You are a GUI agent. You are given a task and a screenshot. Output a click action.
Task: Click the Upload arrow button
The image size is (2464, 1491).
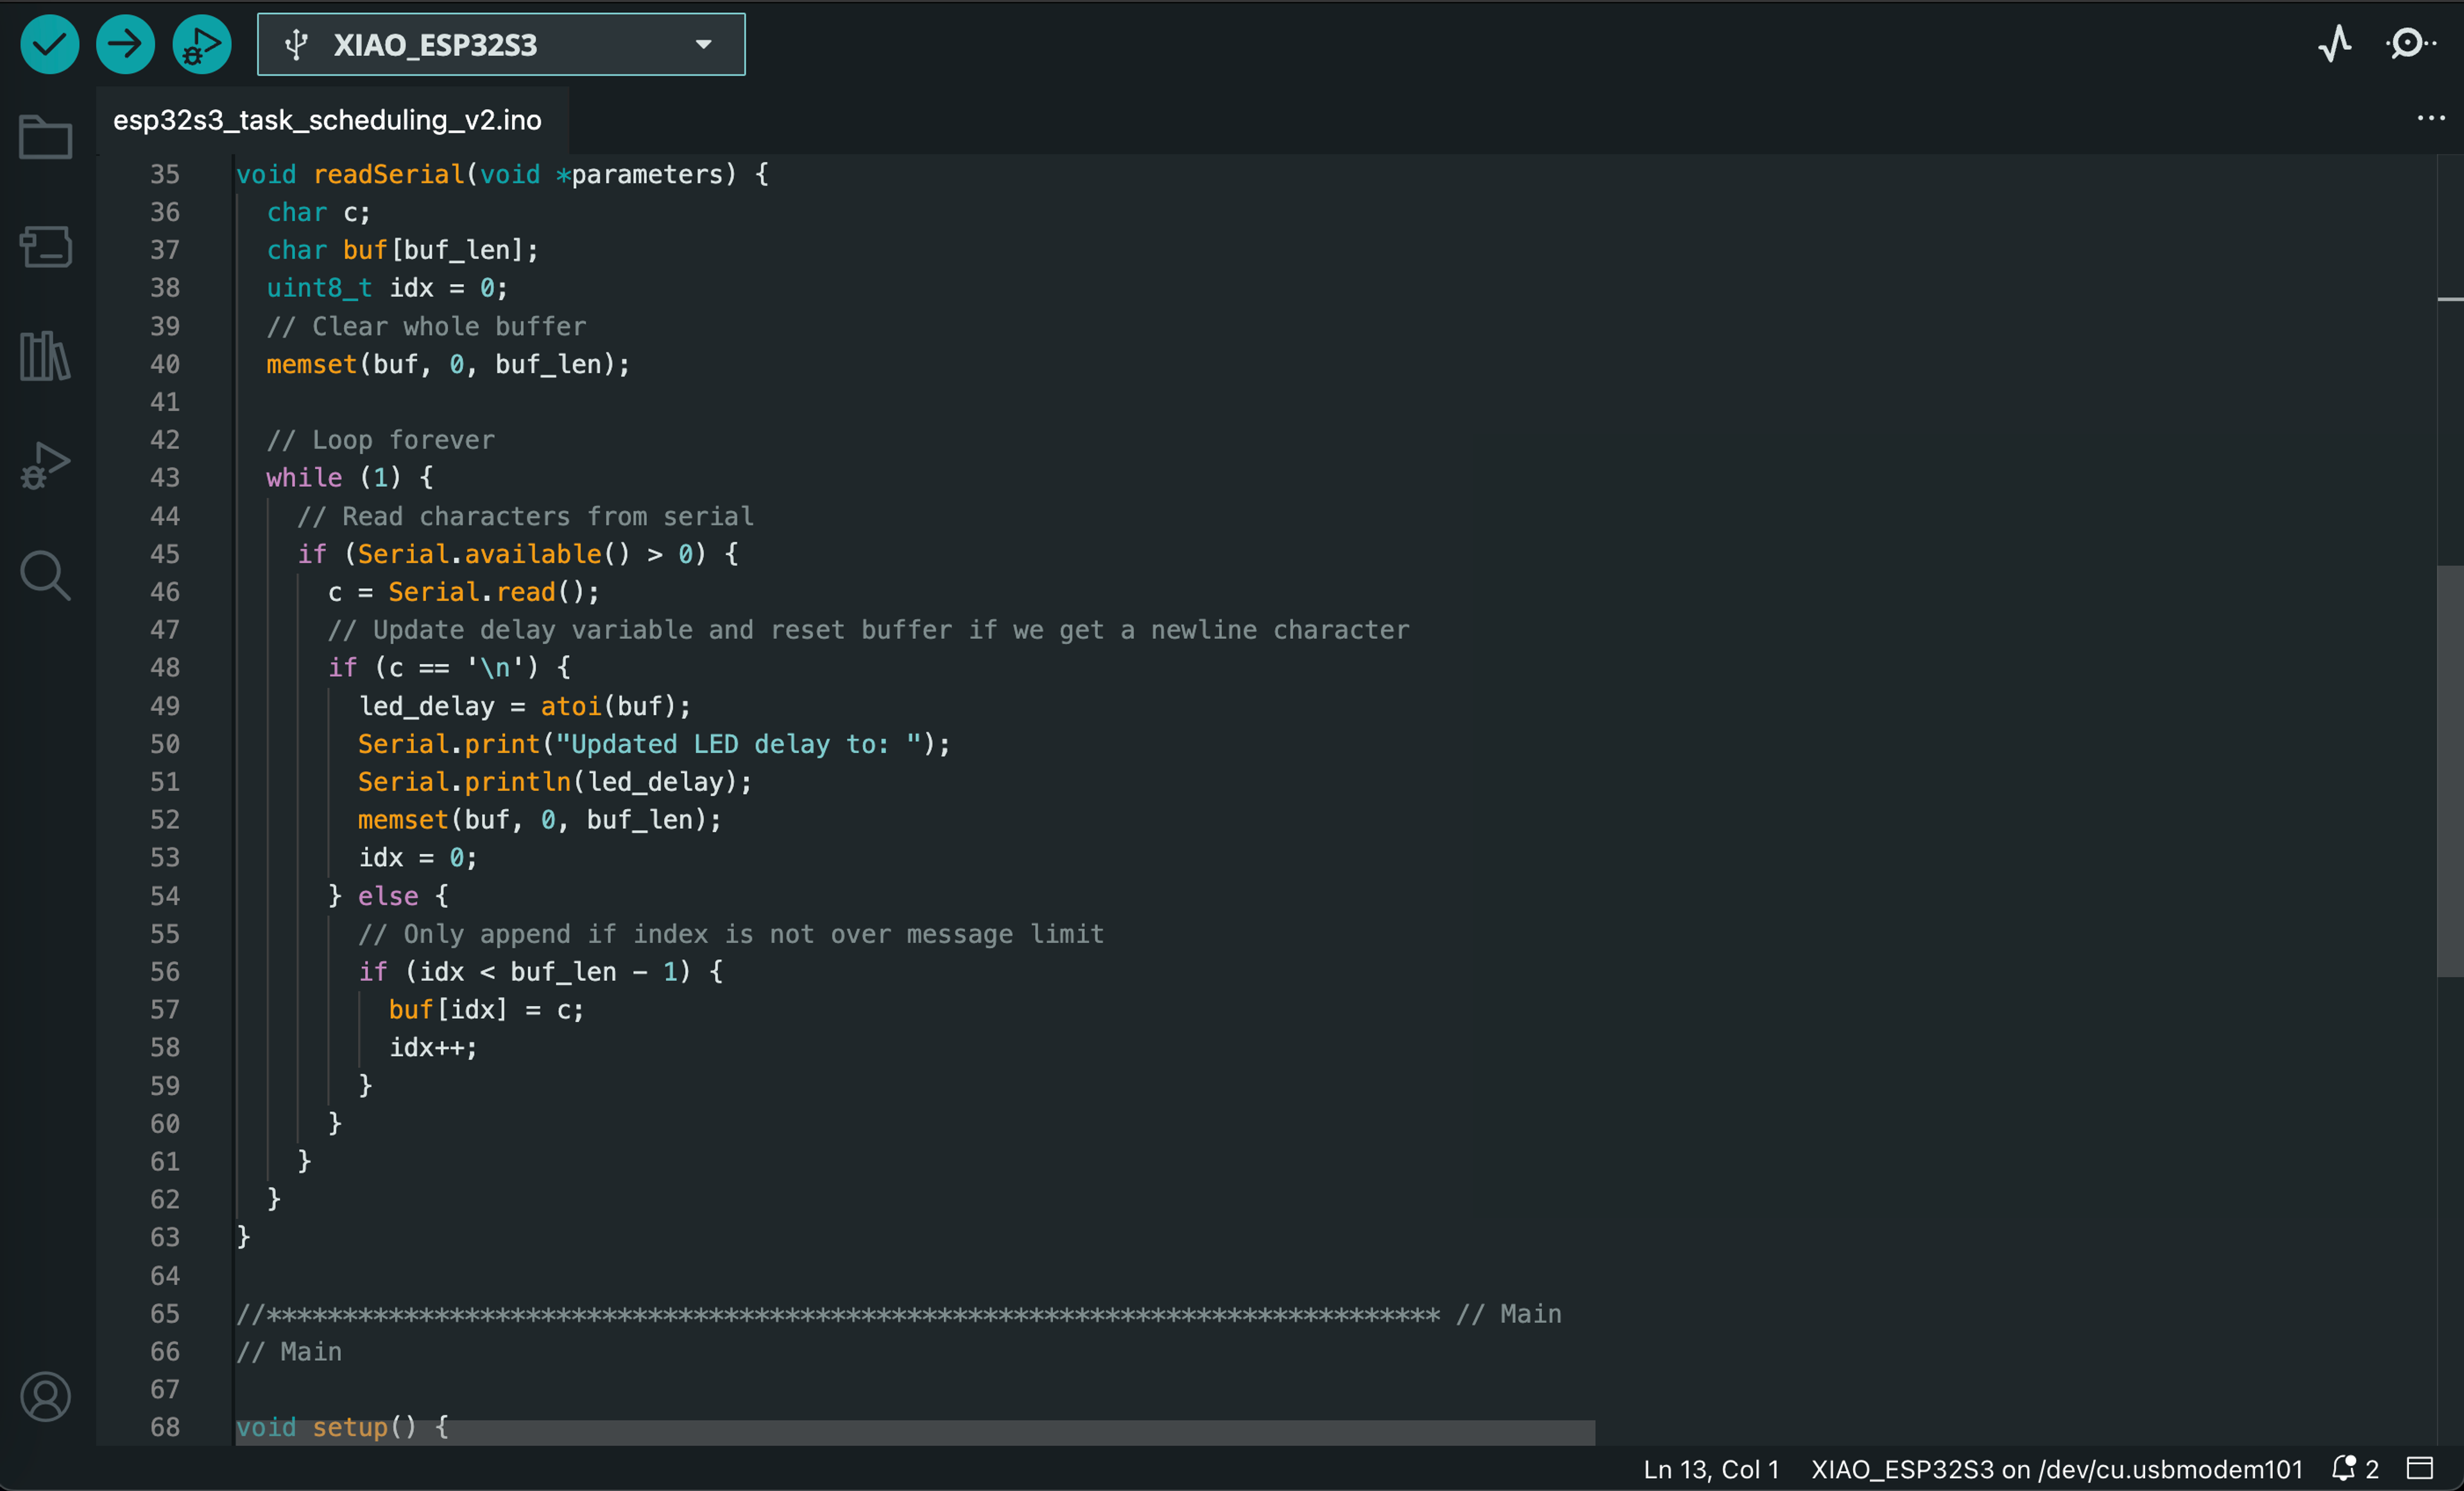pos(125,44)
